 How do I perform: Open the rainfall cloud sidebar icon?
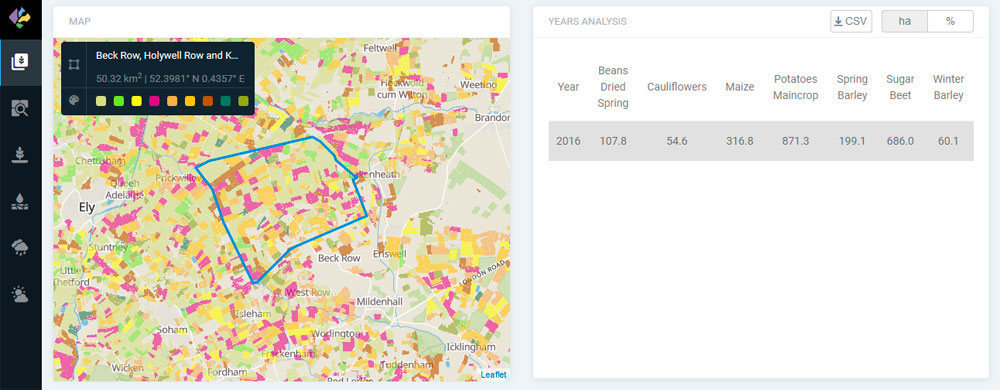click(x=20, y=248)
